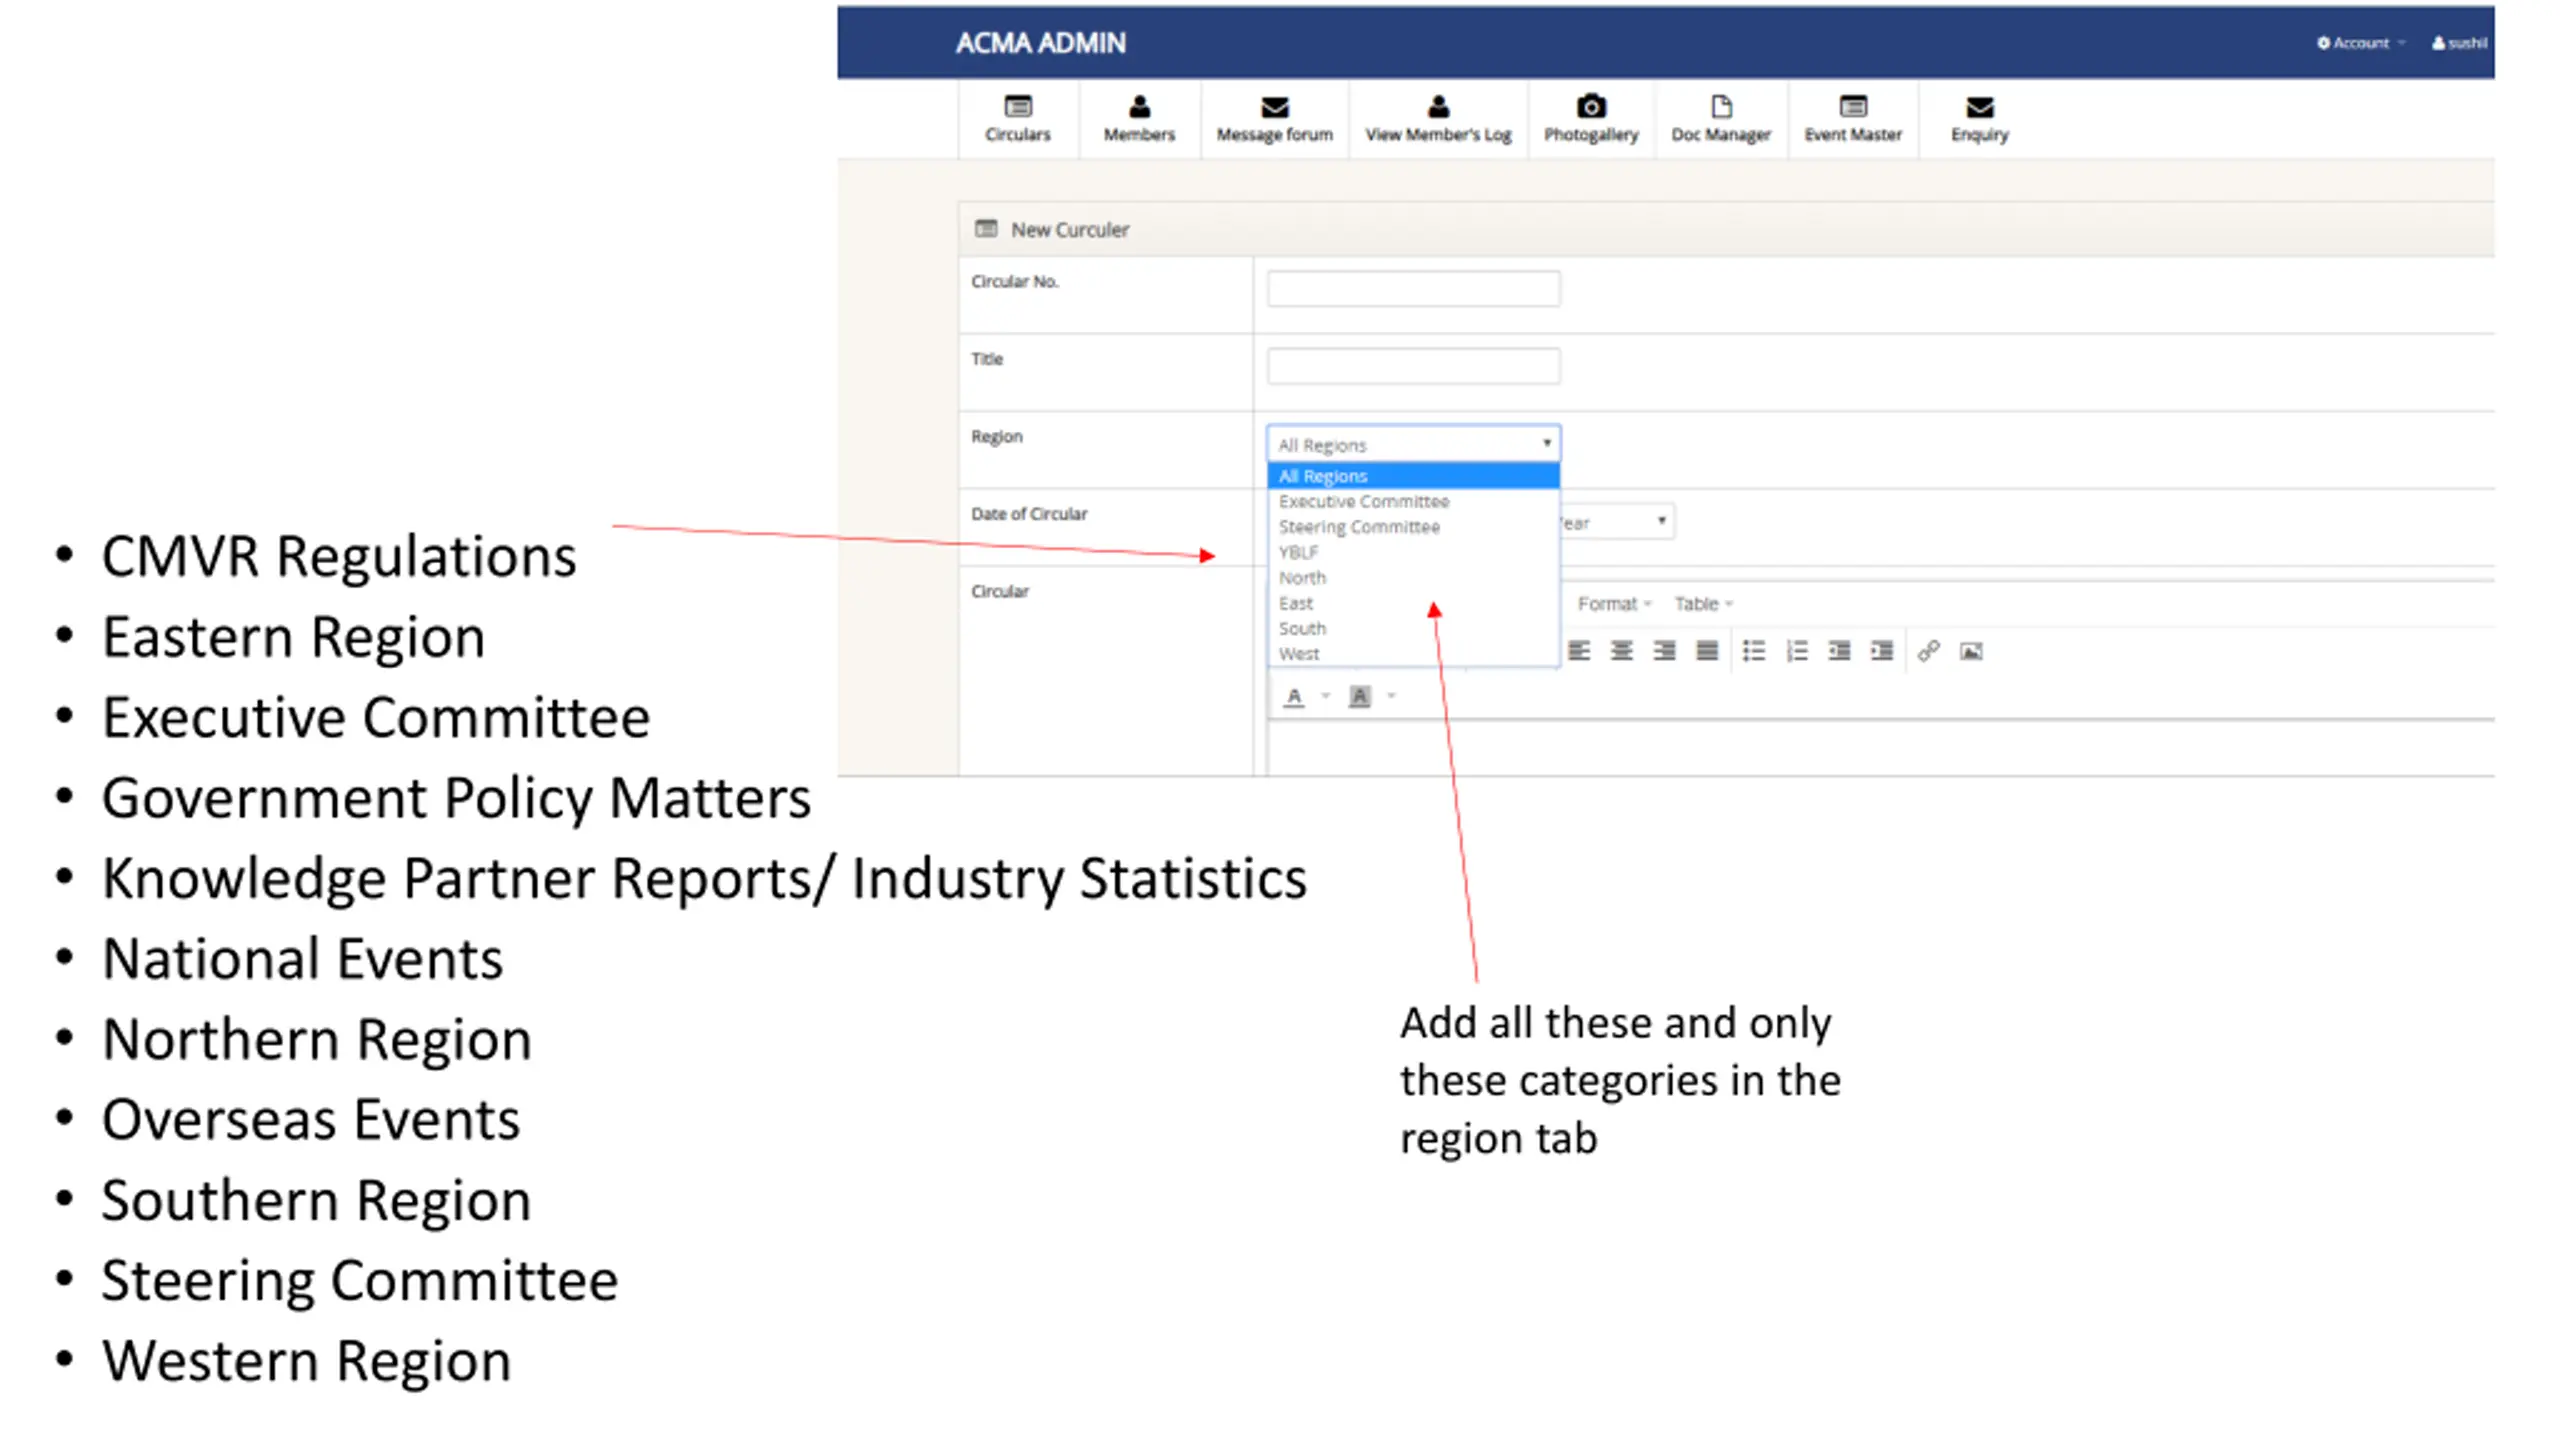The height and width of the screenshot is (1440, 2560).
Task: Select All Regions in the list
Action: coord(1413,476)
